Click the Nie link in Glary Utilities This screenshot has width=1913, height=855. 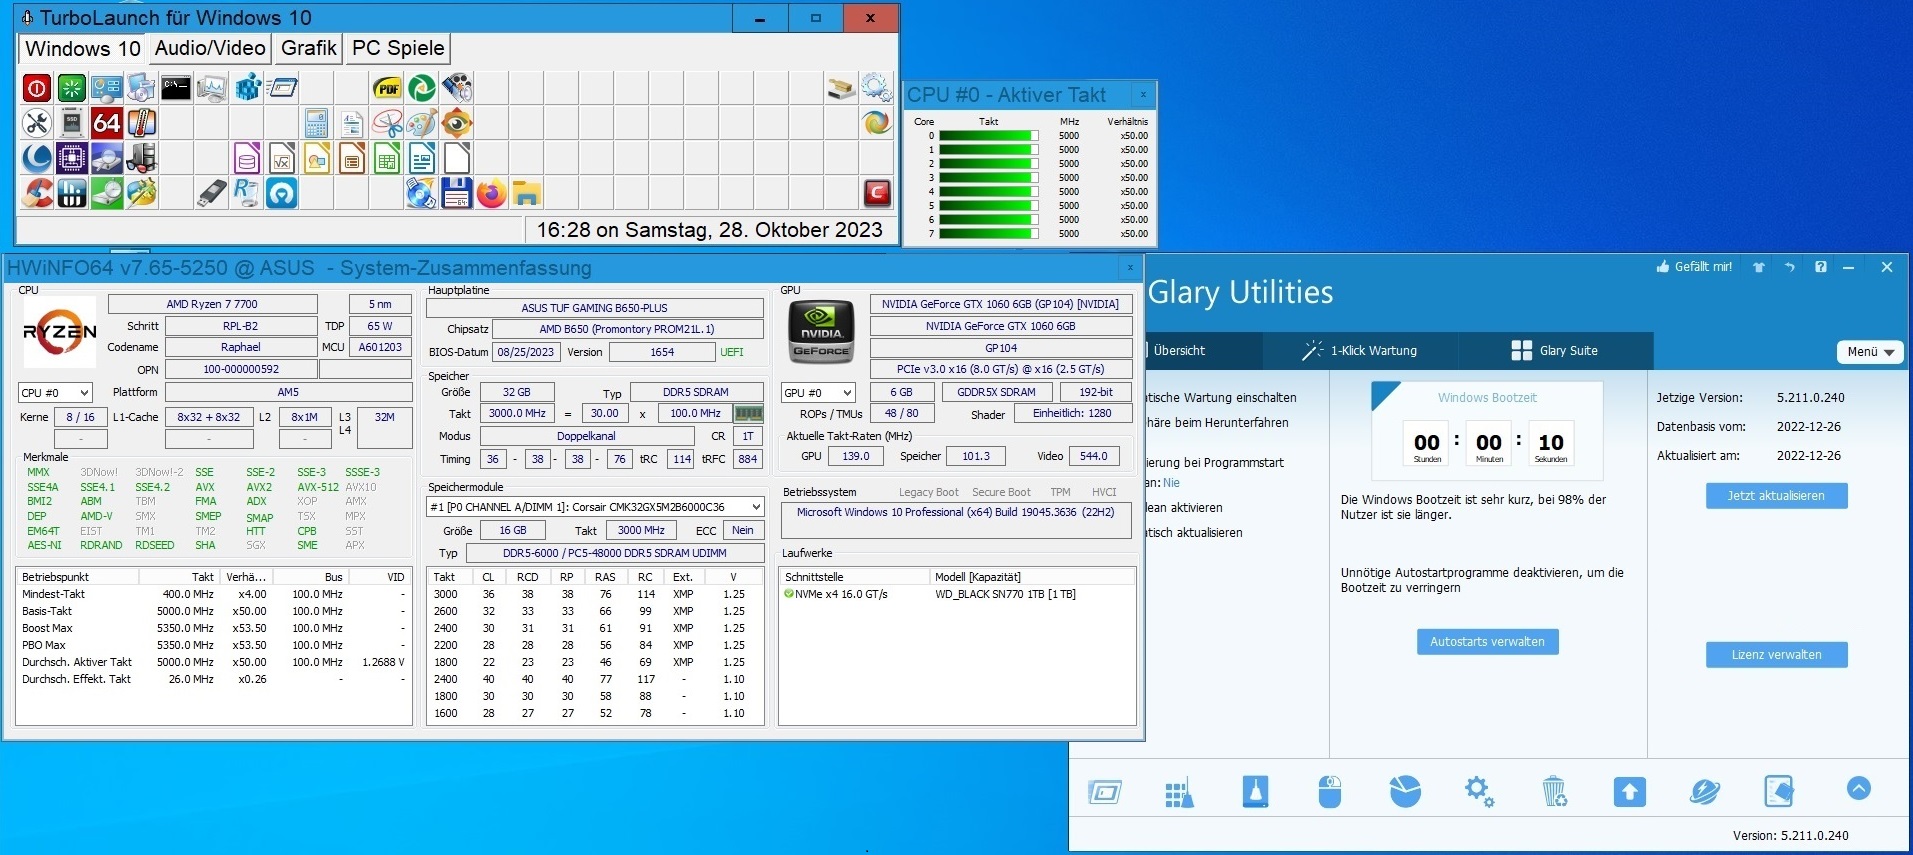point(1171,483)
